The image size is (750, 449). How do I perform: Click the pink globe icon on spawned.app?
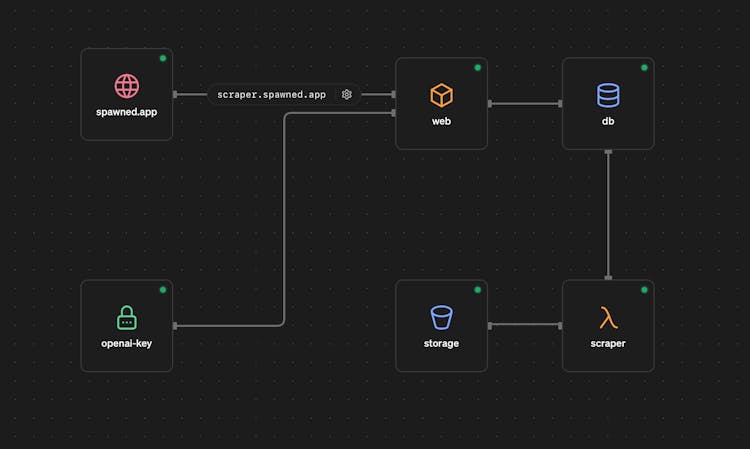click(x=127, y=86)
